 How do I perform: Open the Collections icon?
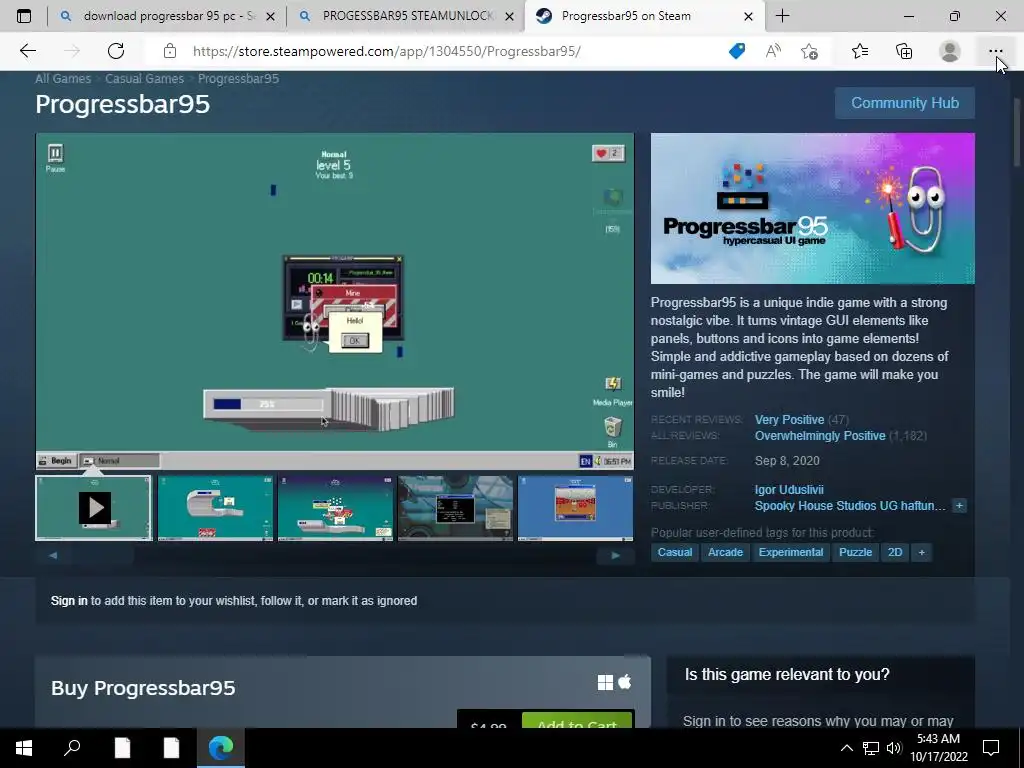click(904, 51)
